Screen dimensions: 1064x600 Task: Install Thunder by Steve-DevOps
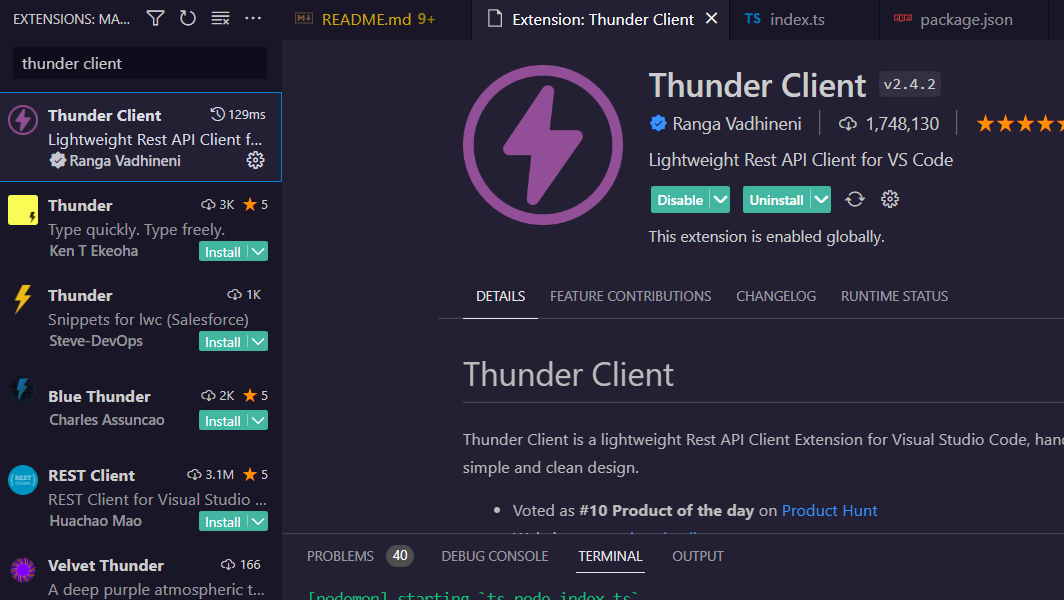tap(223, 341)
